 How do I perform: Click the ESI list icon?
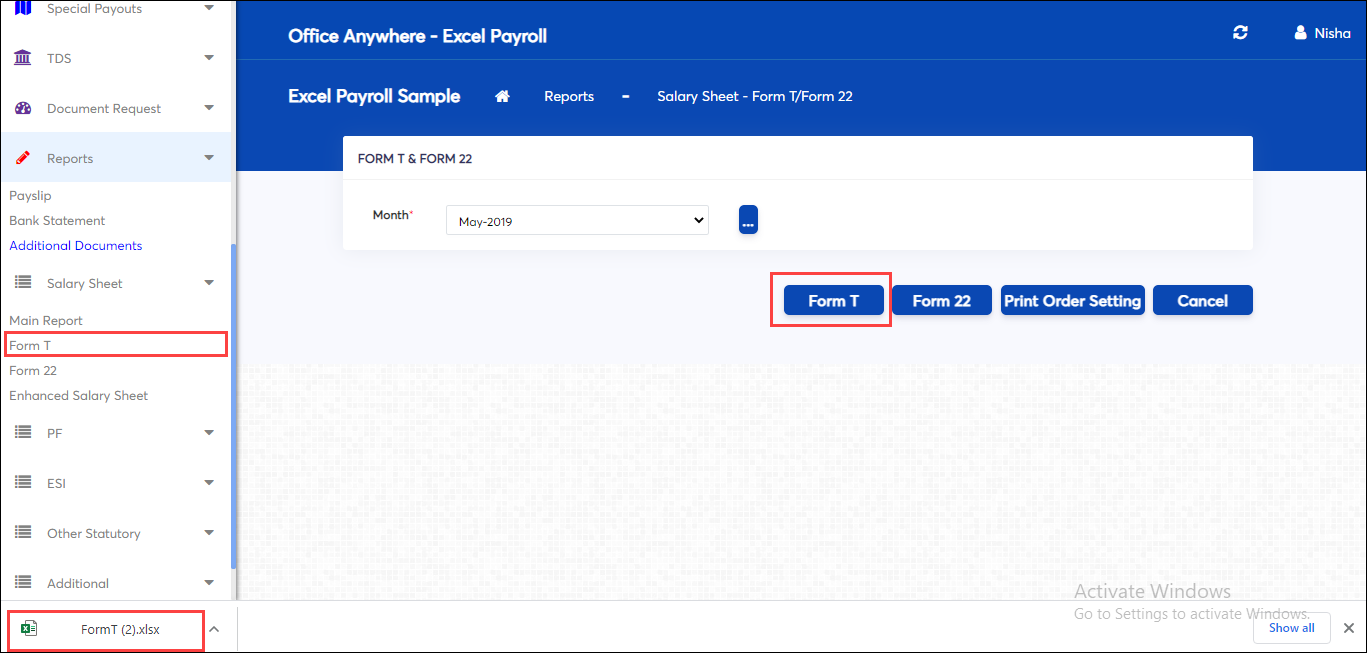[x=23, y=483]
